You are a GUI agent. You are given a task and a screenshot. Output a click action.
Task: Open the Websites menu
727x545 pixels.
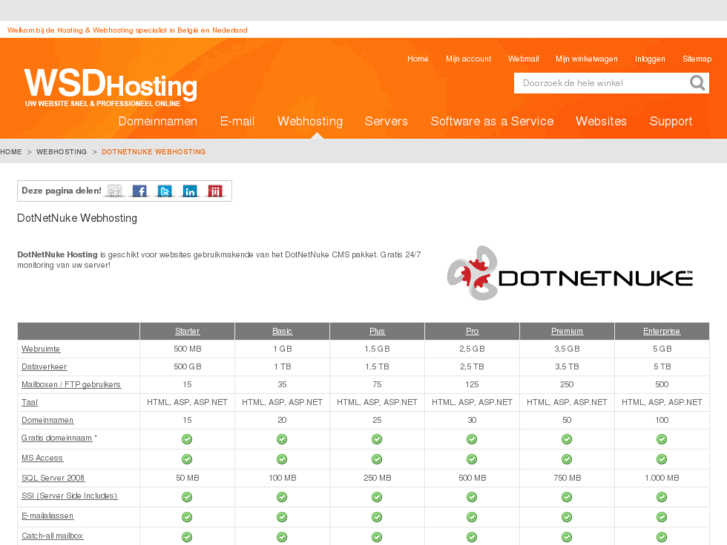point(601,122)
